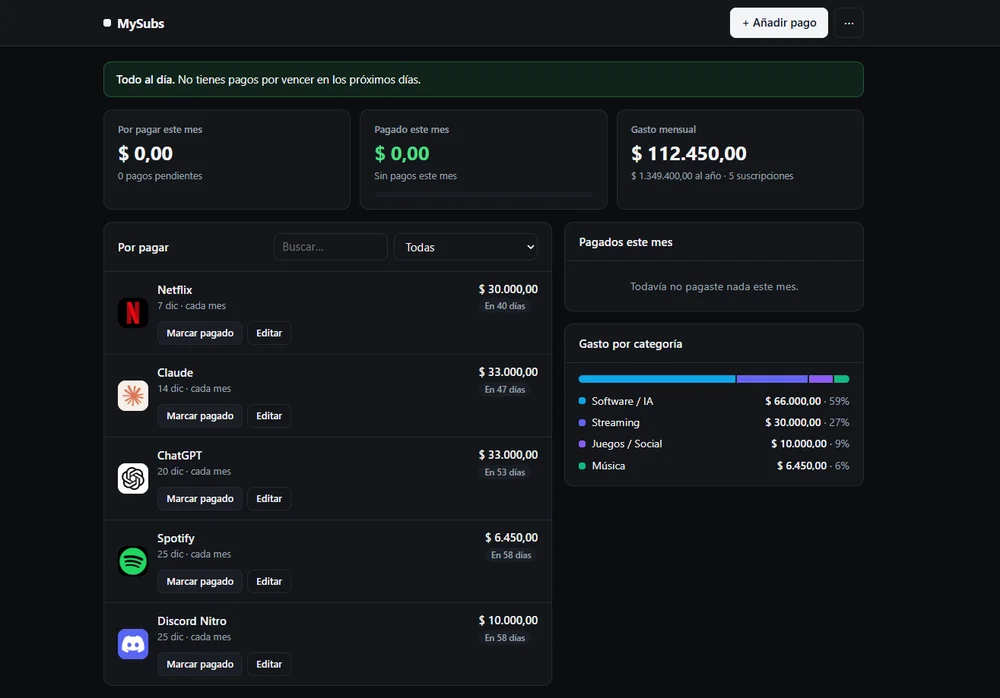Select the Música legend dot
This screenshot has width=1000, height=698.
point(582,466)
